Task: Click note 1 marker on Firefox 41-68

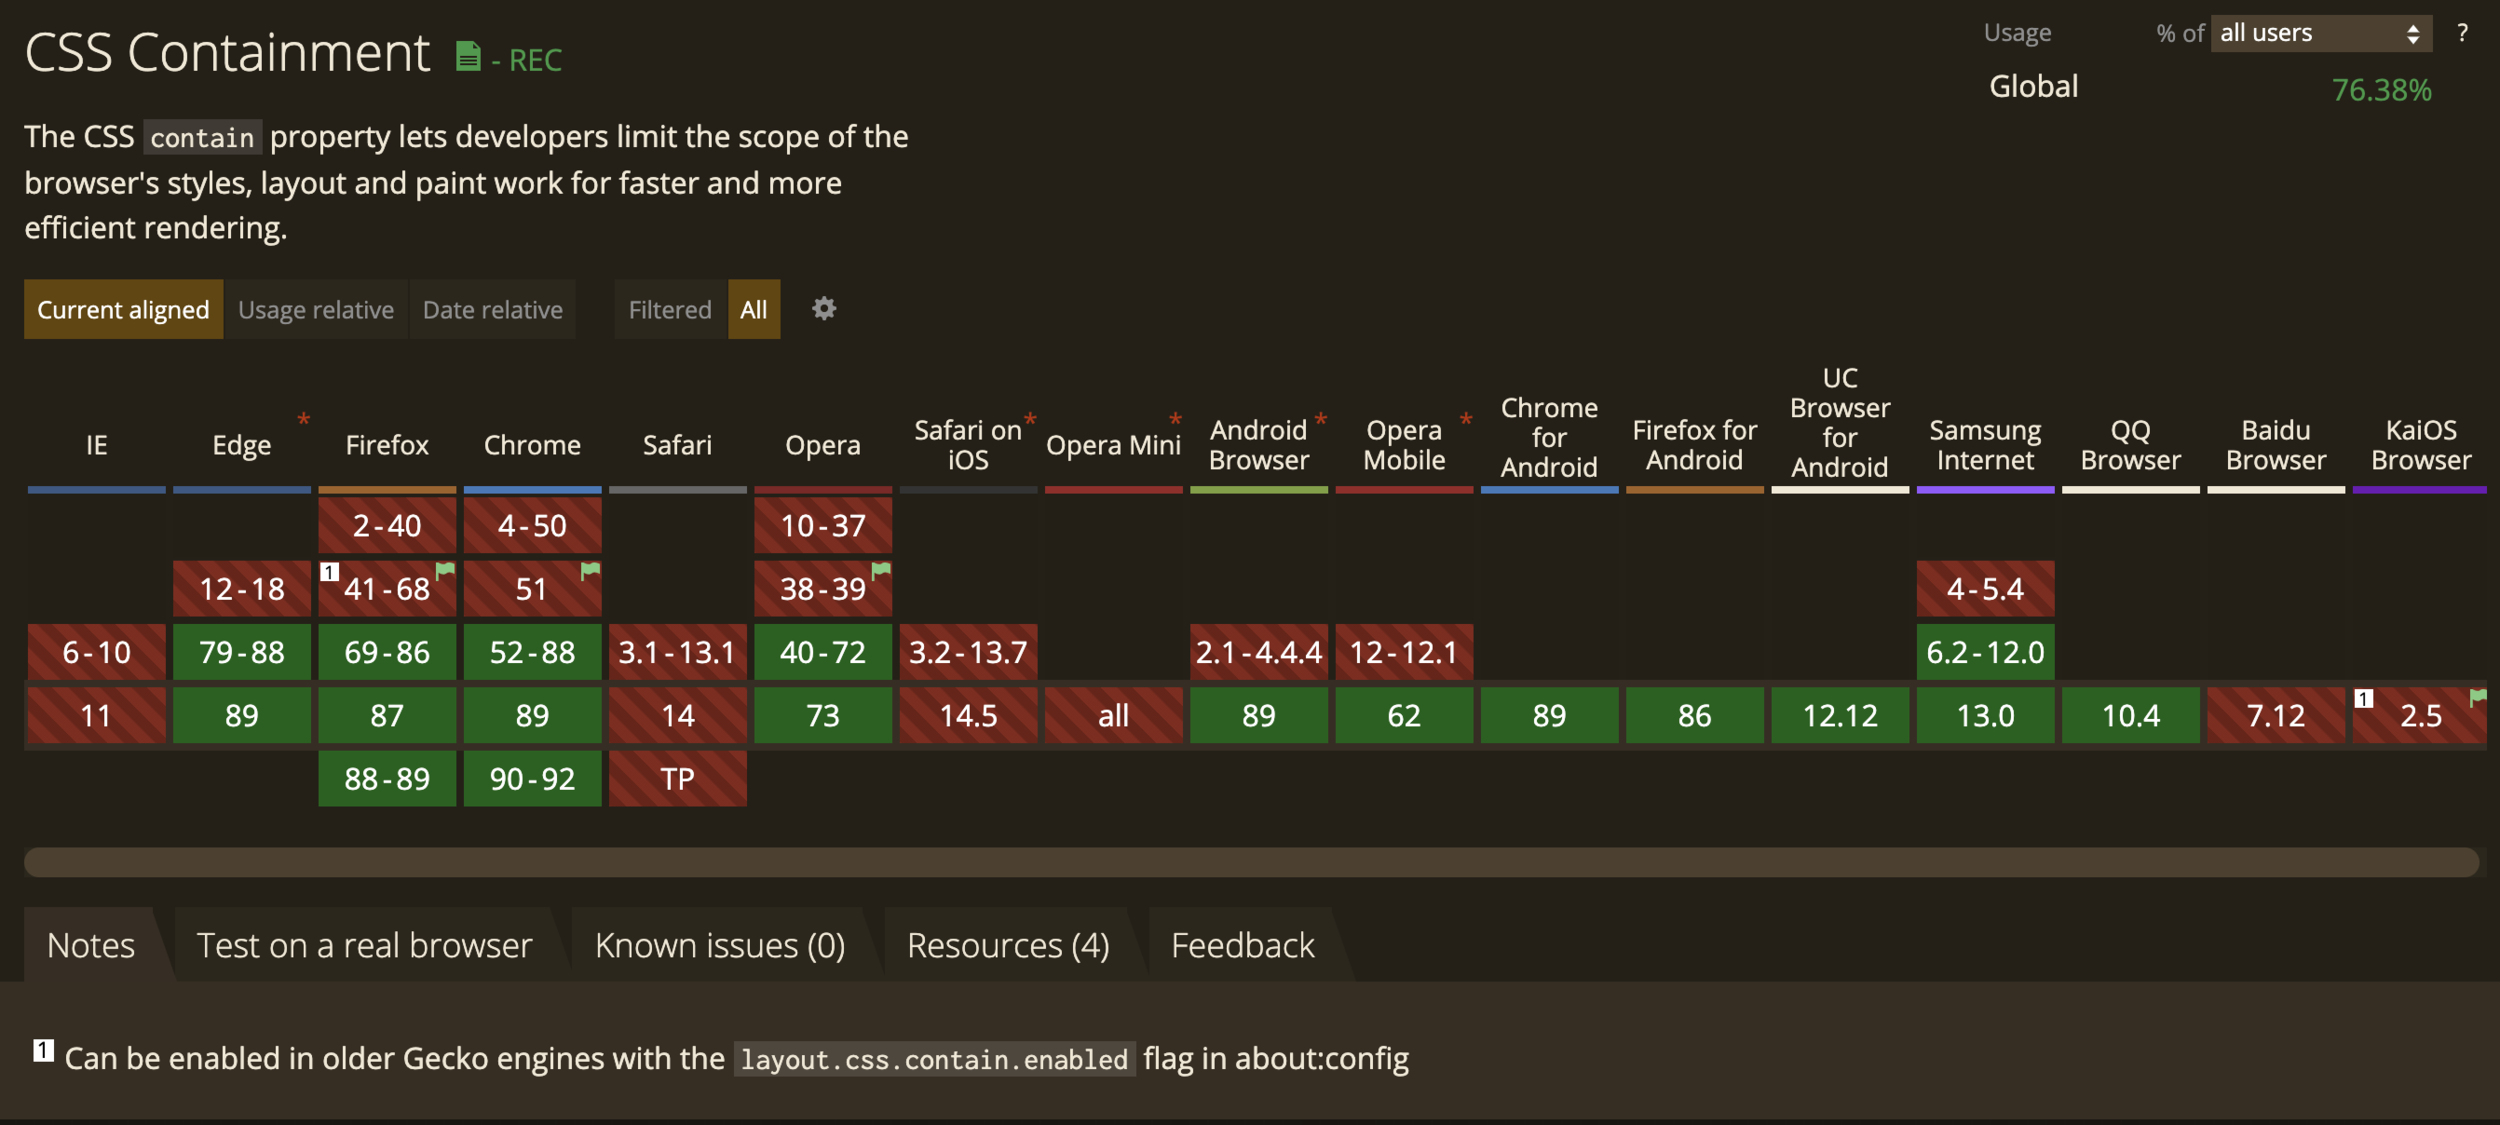Action: [x=329, y=572]
